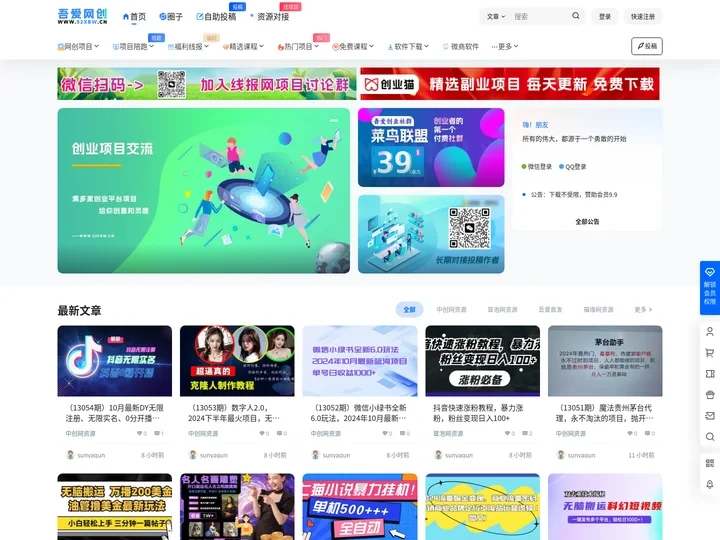The height and width of the screenshot is (540, 720).
Task: Open the coupon ticket sidebar icon
Action: coord(709,374)
